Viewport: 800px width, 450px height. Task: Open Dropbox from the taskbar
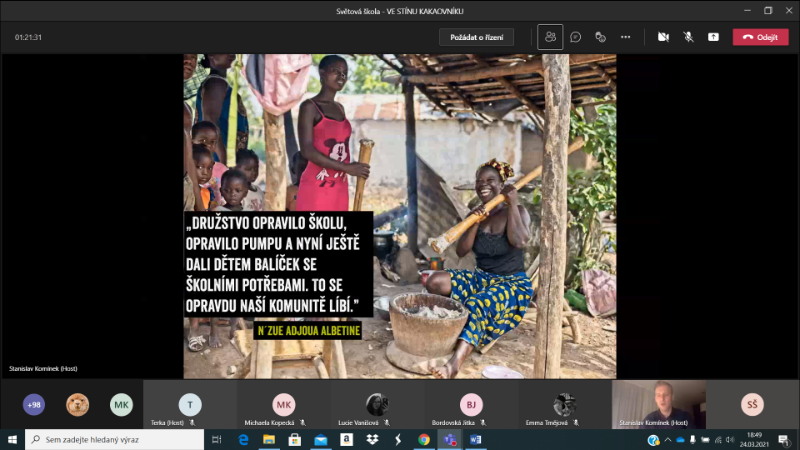click(x=372, y=439)
